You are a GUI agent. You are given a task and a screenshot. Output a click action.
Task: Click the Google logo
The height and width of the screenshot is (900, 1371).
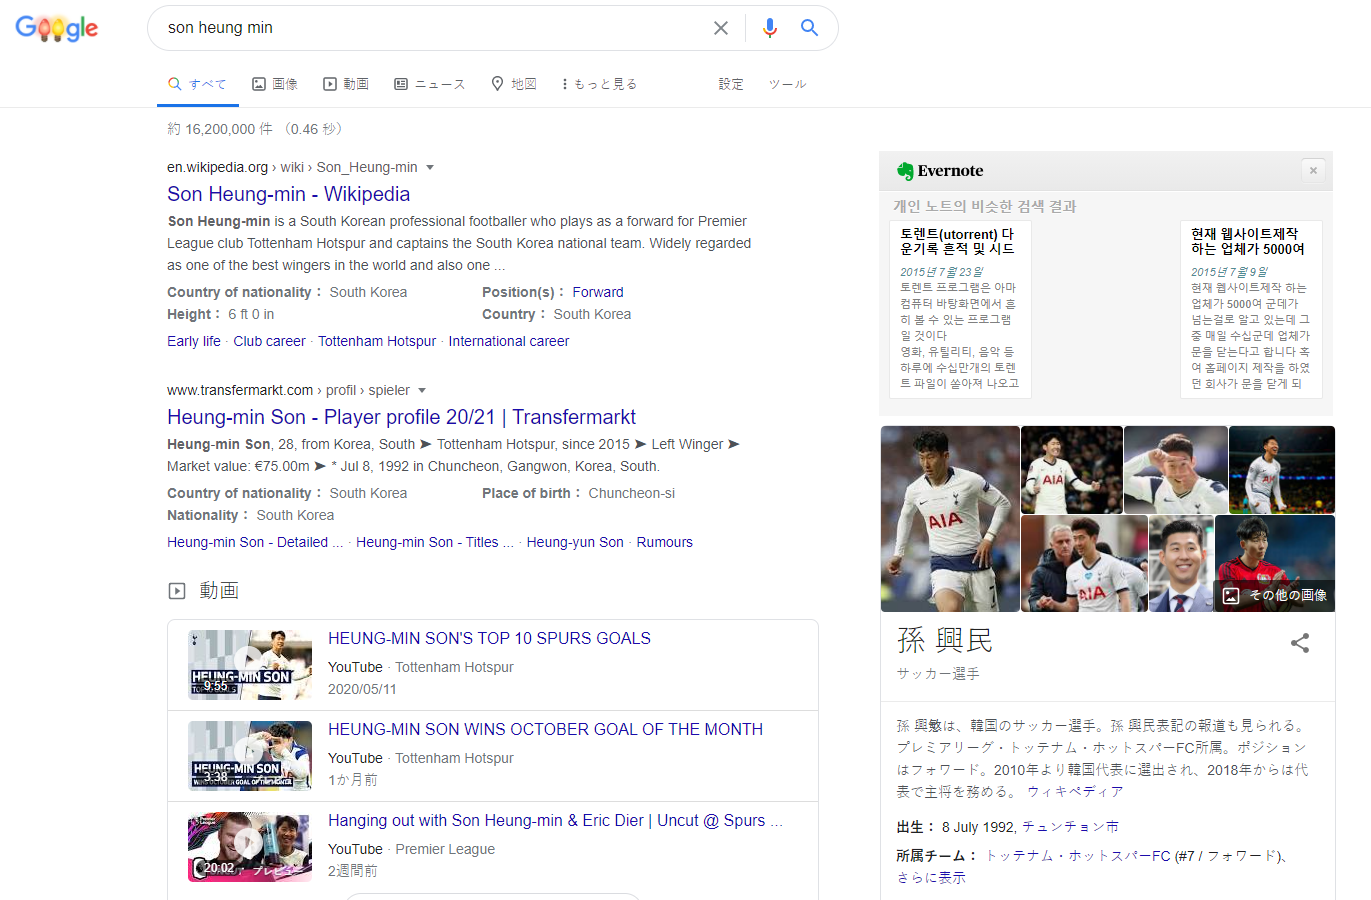tap(57, 28)
